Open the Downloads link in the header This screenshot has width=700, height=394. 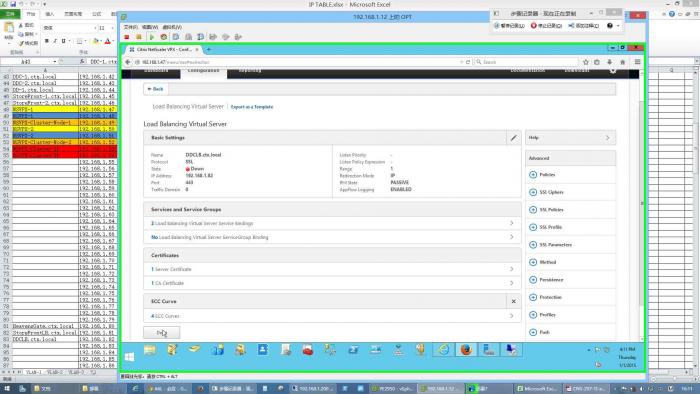point(576,71)
